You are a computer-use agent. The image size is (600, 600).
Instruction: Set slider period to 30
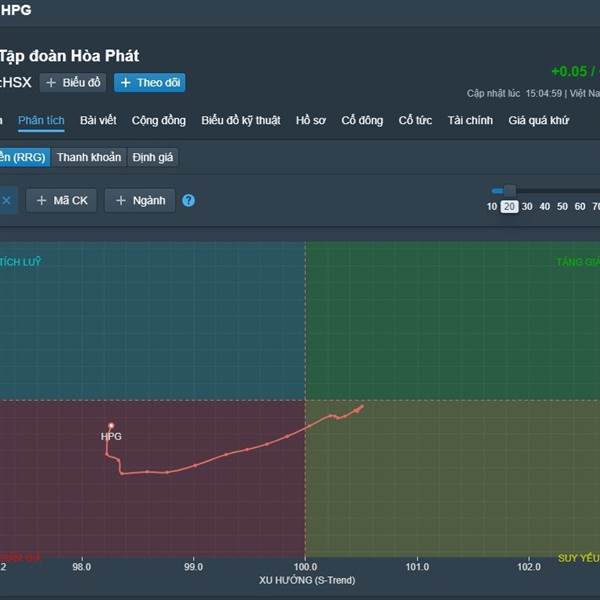click(527, 207)
